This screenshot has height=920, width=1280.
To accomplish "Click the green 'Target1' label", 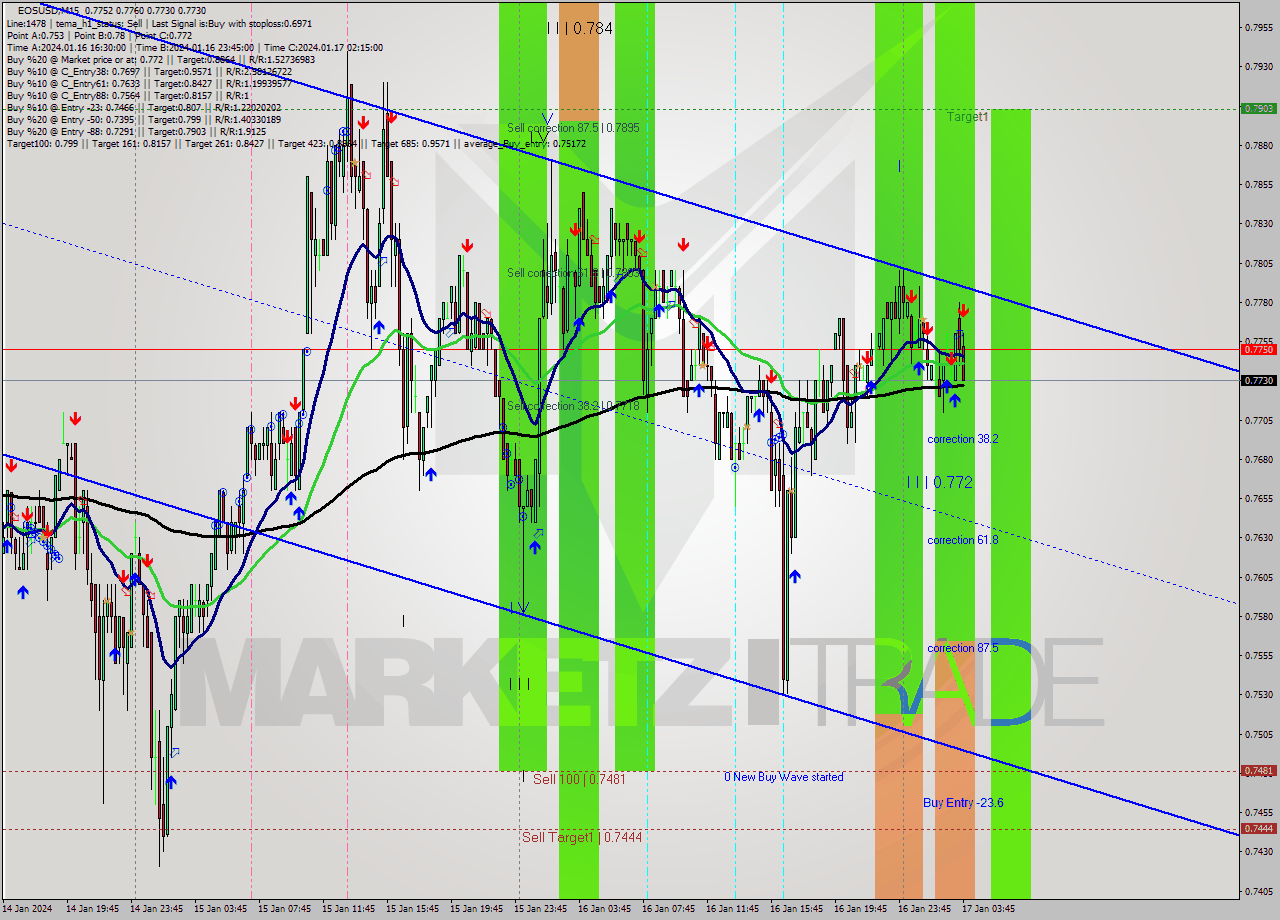I will click(968, 117).
